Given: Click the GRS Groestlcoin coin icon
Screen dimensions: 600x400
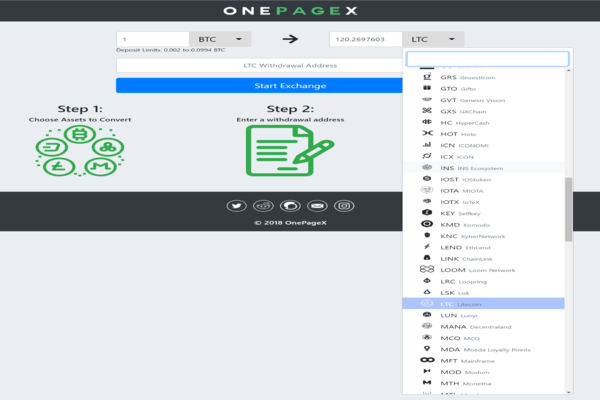Looking at the screenshot, I should point(427,77).
